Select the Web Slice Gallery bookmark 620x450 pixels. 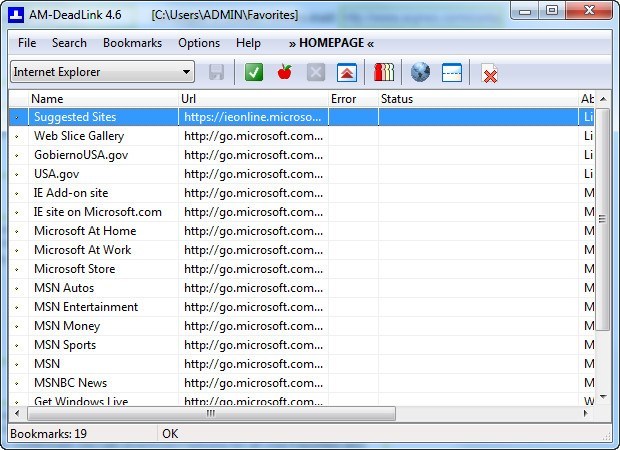click(x=79, y=136)
